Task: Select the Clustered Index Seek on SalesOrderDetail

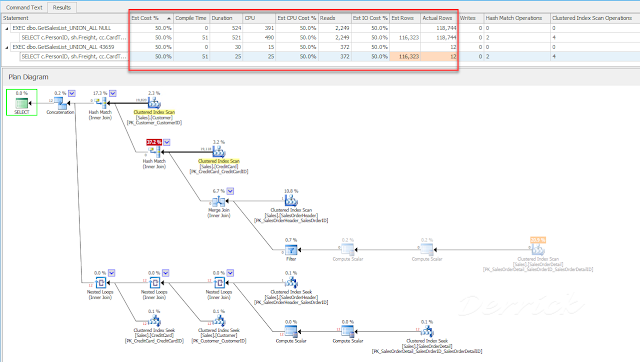Action: (x=427, y=332)
